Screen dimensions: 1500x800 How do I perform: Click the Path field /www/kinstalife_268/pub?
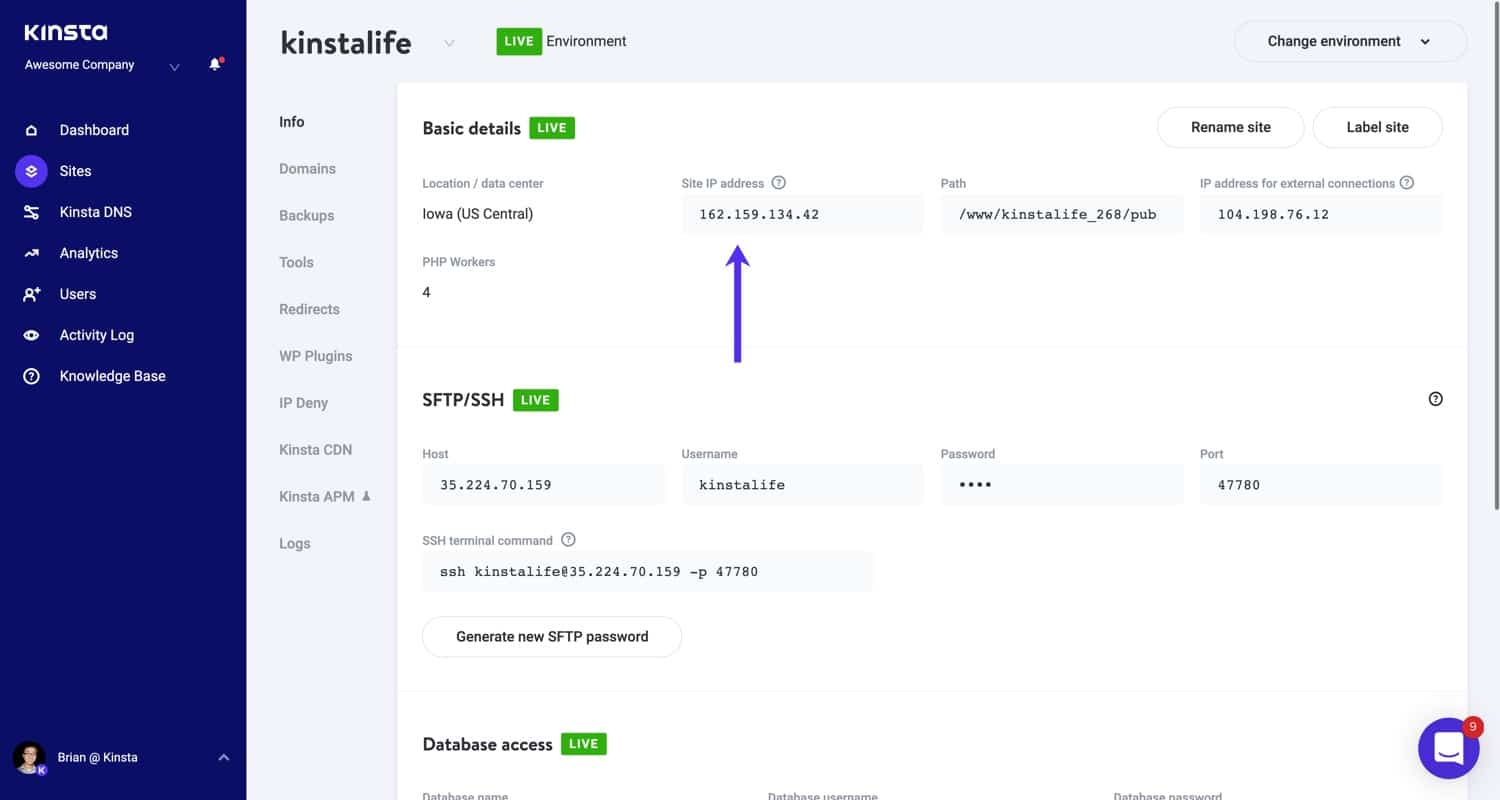1061,214
